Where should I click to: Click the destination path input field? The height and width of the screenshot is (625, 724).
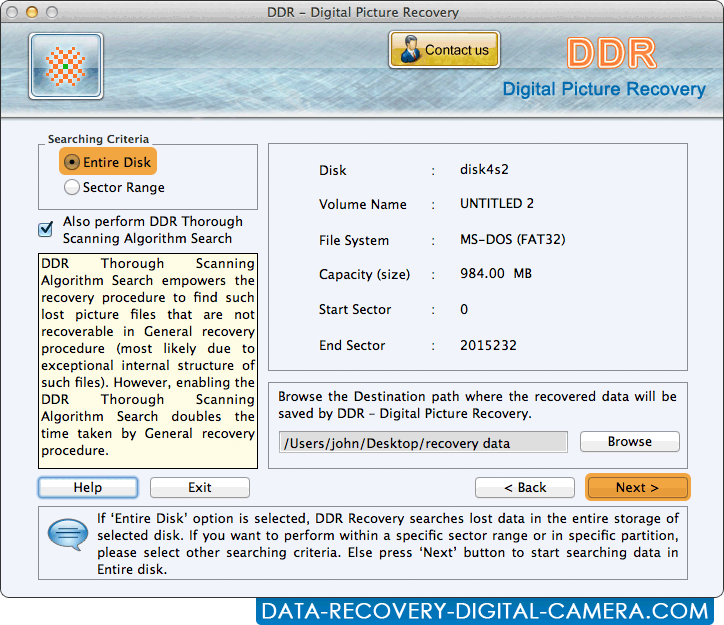coord(423,443)
